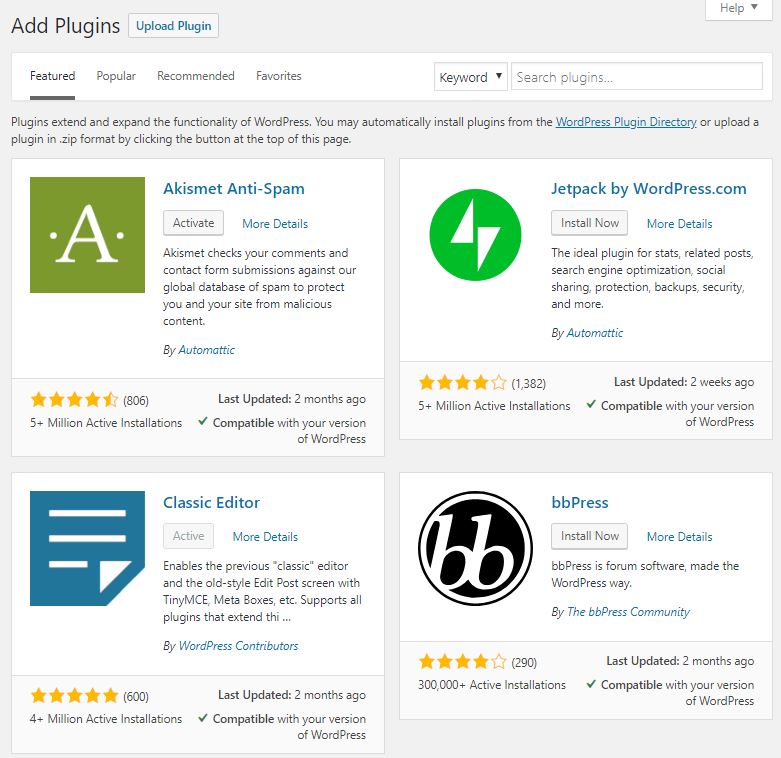Open the Help dropdown
The image size is (781, 758).
[739, 8]
